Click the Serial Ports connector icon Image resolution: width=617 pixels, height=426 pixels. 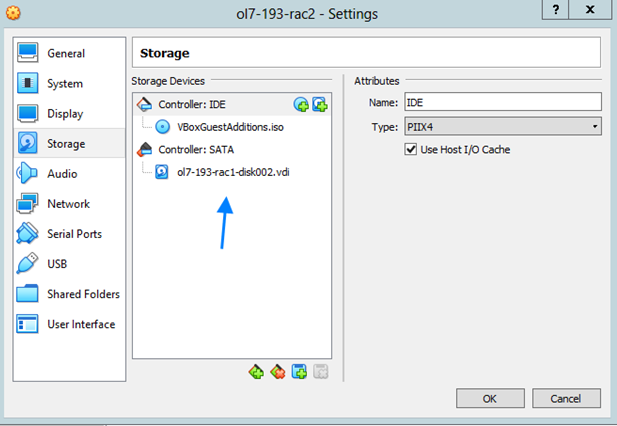point(27,233)
